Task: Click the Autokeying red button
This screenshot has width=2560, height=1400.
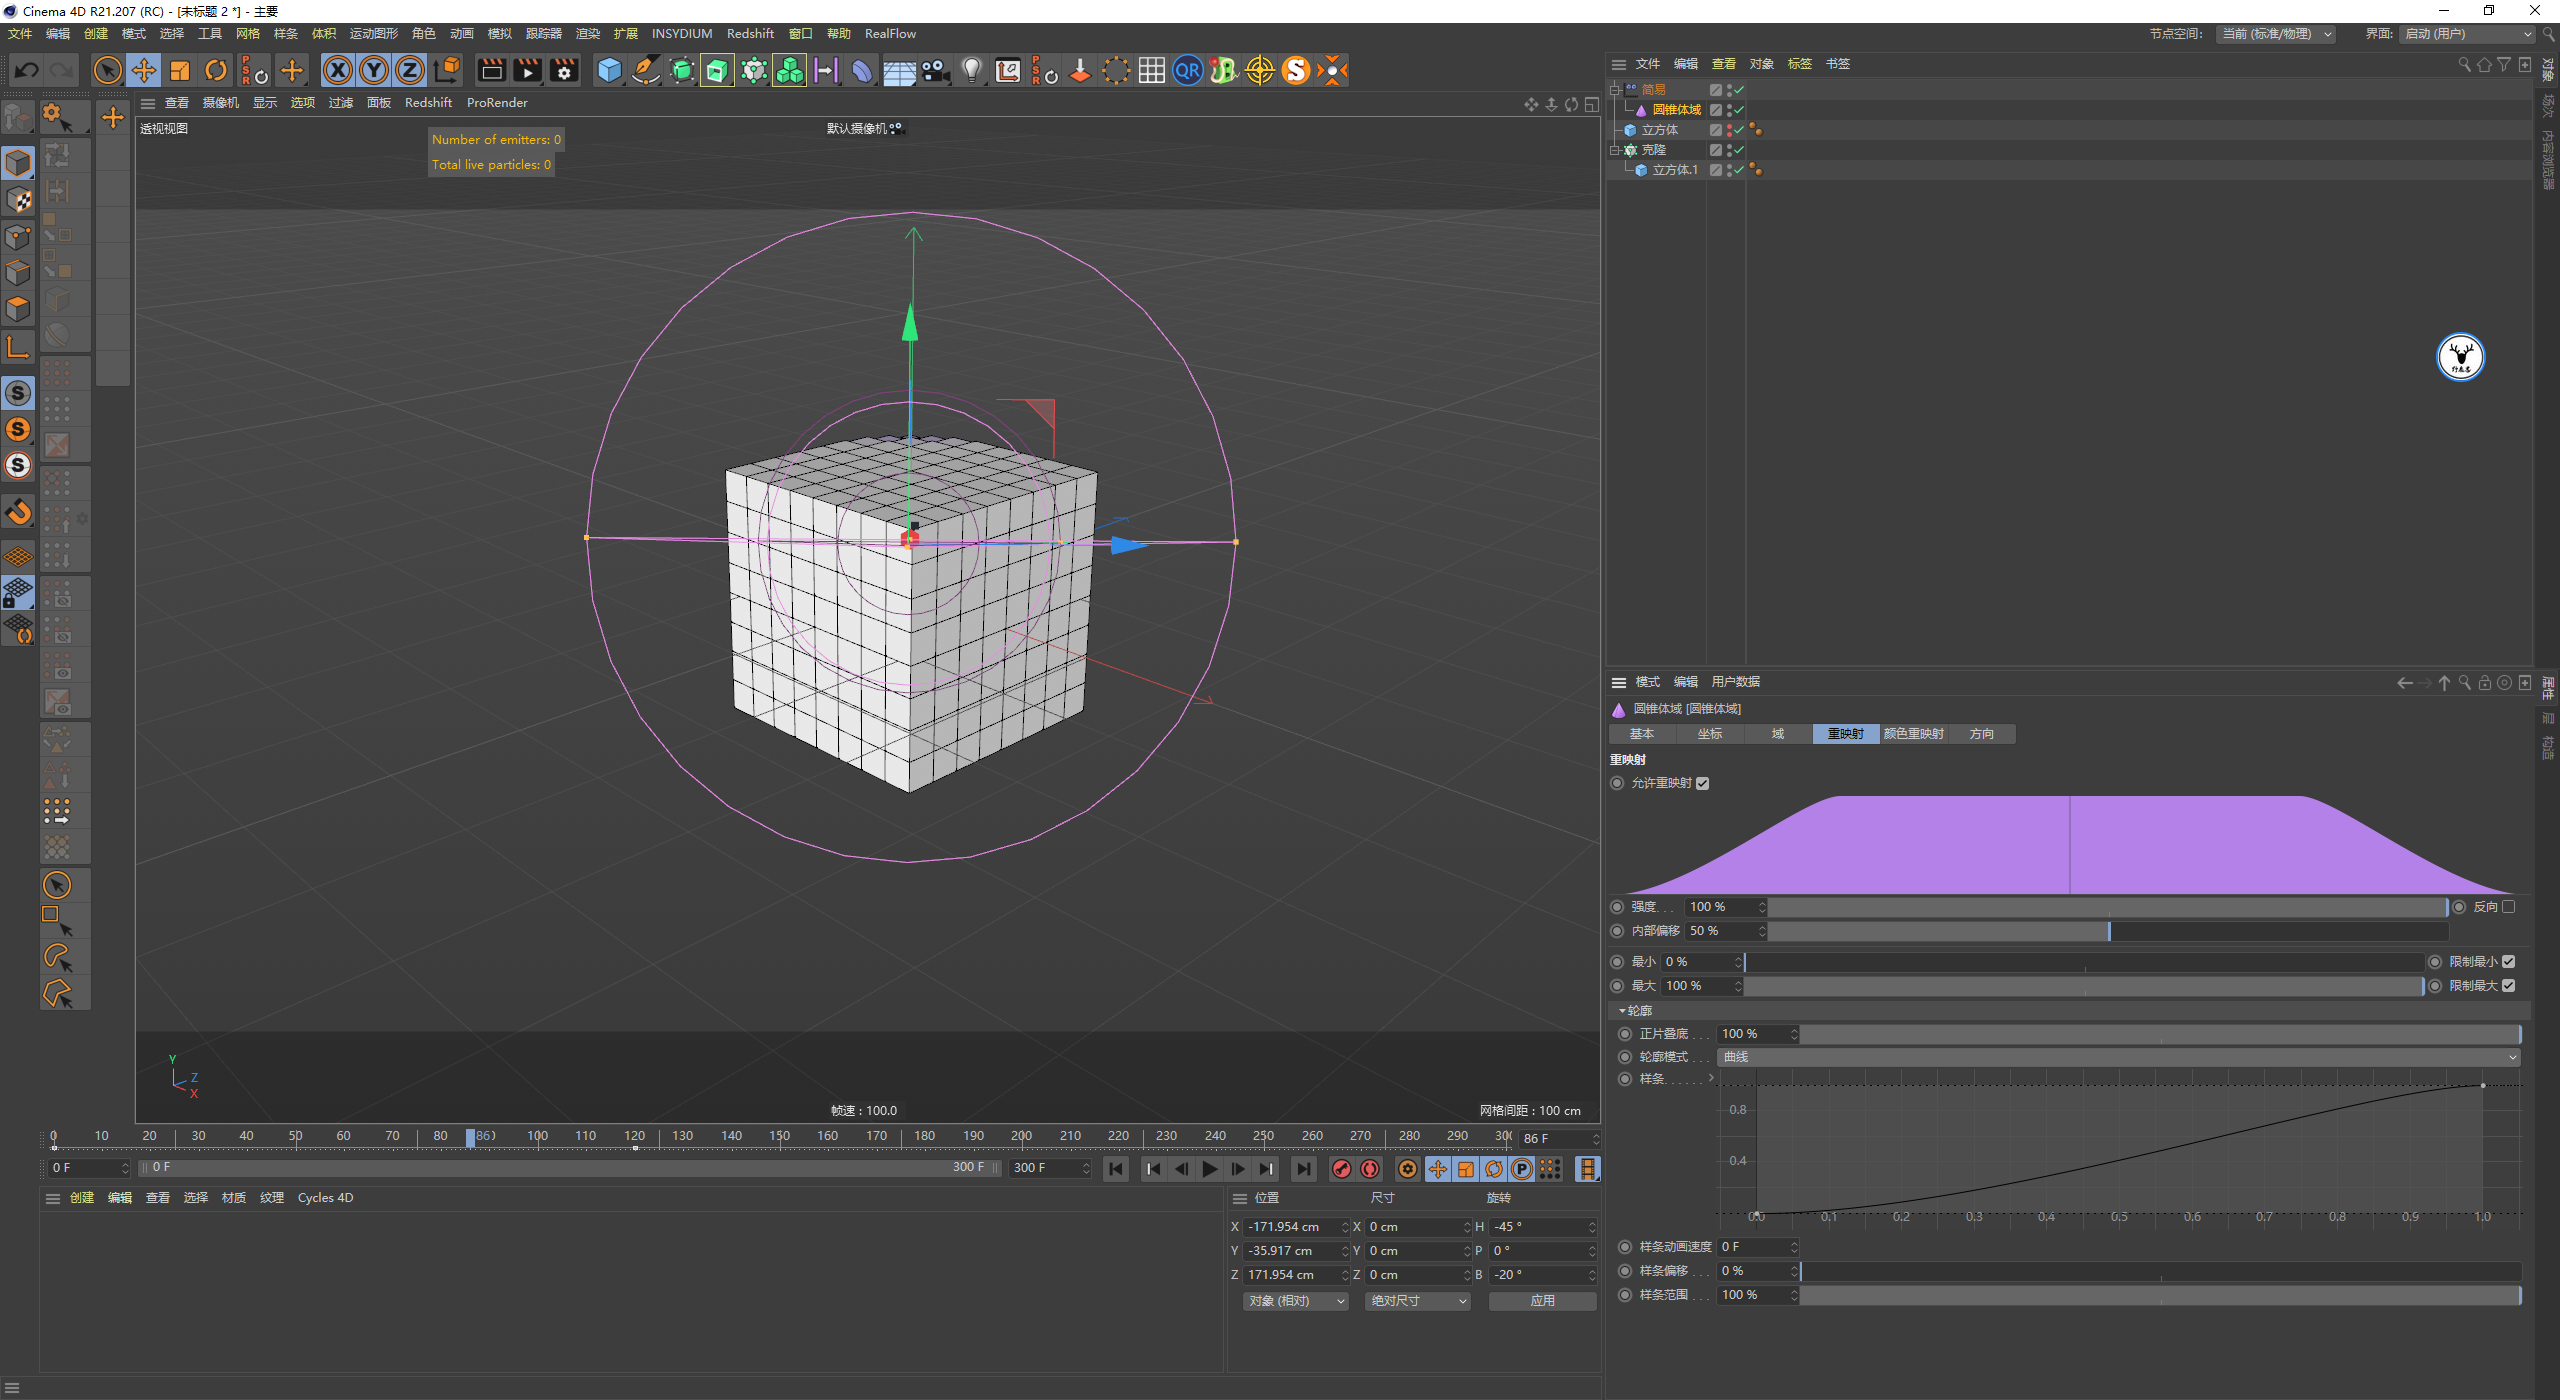Action: 1370,1169
